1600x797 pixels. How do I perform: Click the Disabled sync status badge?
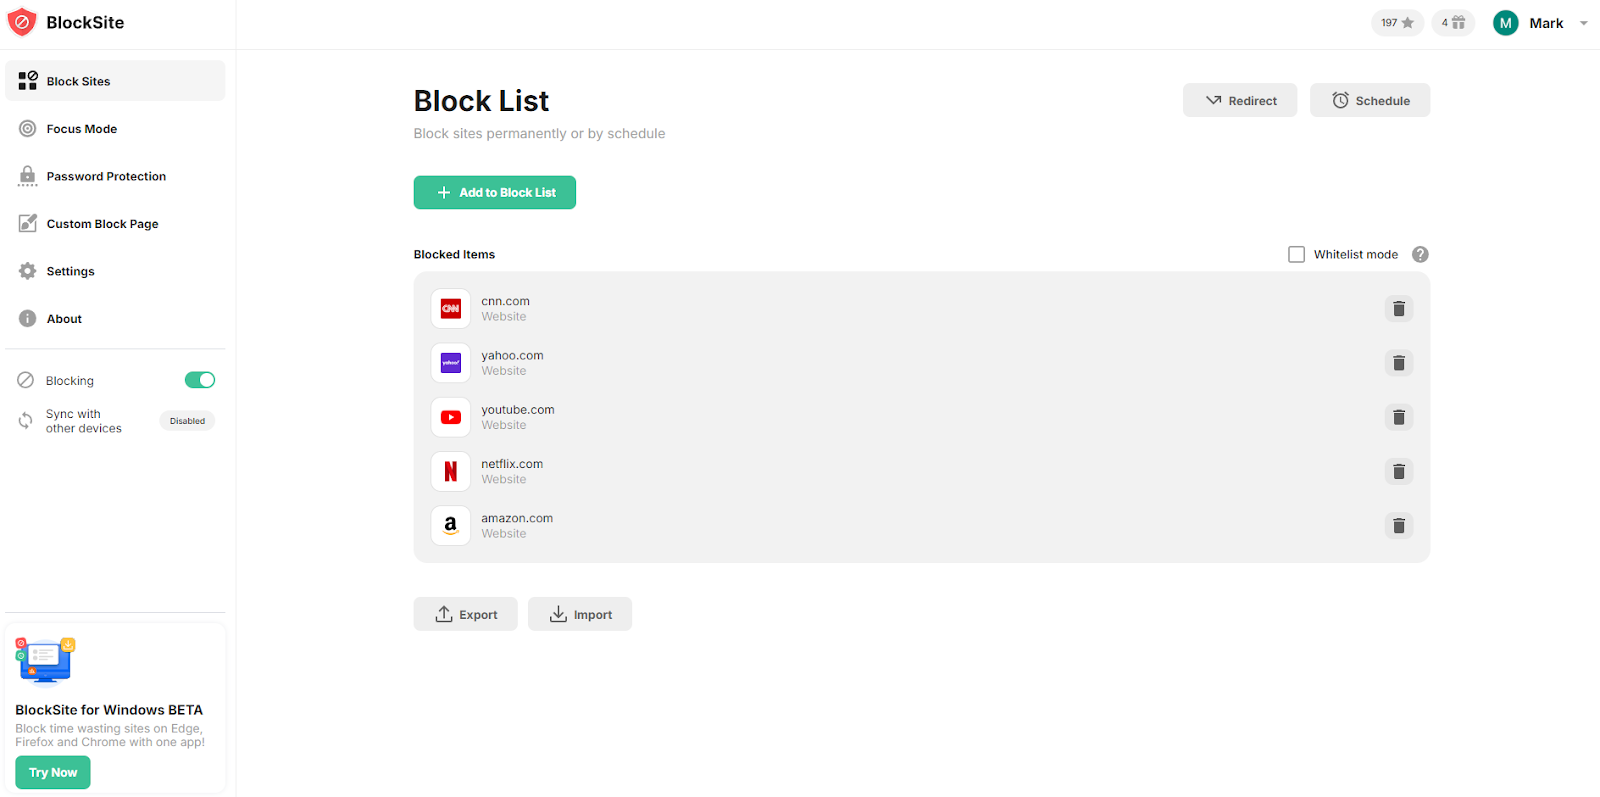point(187,421)
